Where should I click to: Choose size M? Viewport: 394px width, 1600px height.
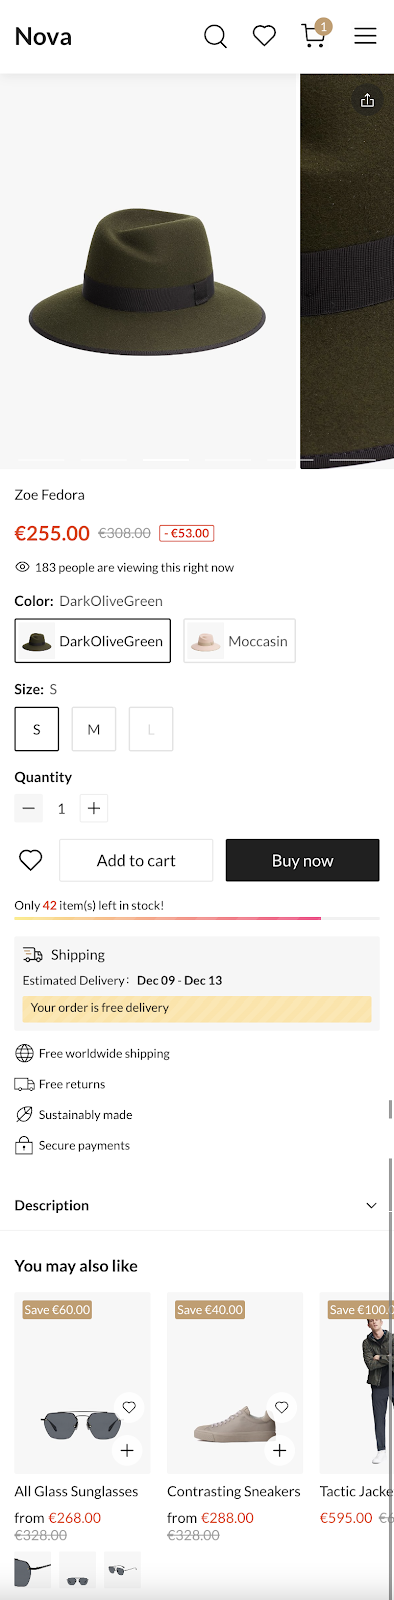click(x=94, y=729)
